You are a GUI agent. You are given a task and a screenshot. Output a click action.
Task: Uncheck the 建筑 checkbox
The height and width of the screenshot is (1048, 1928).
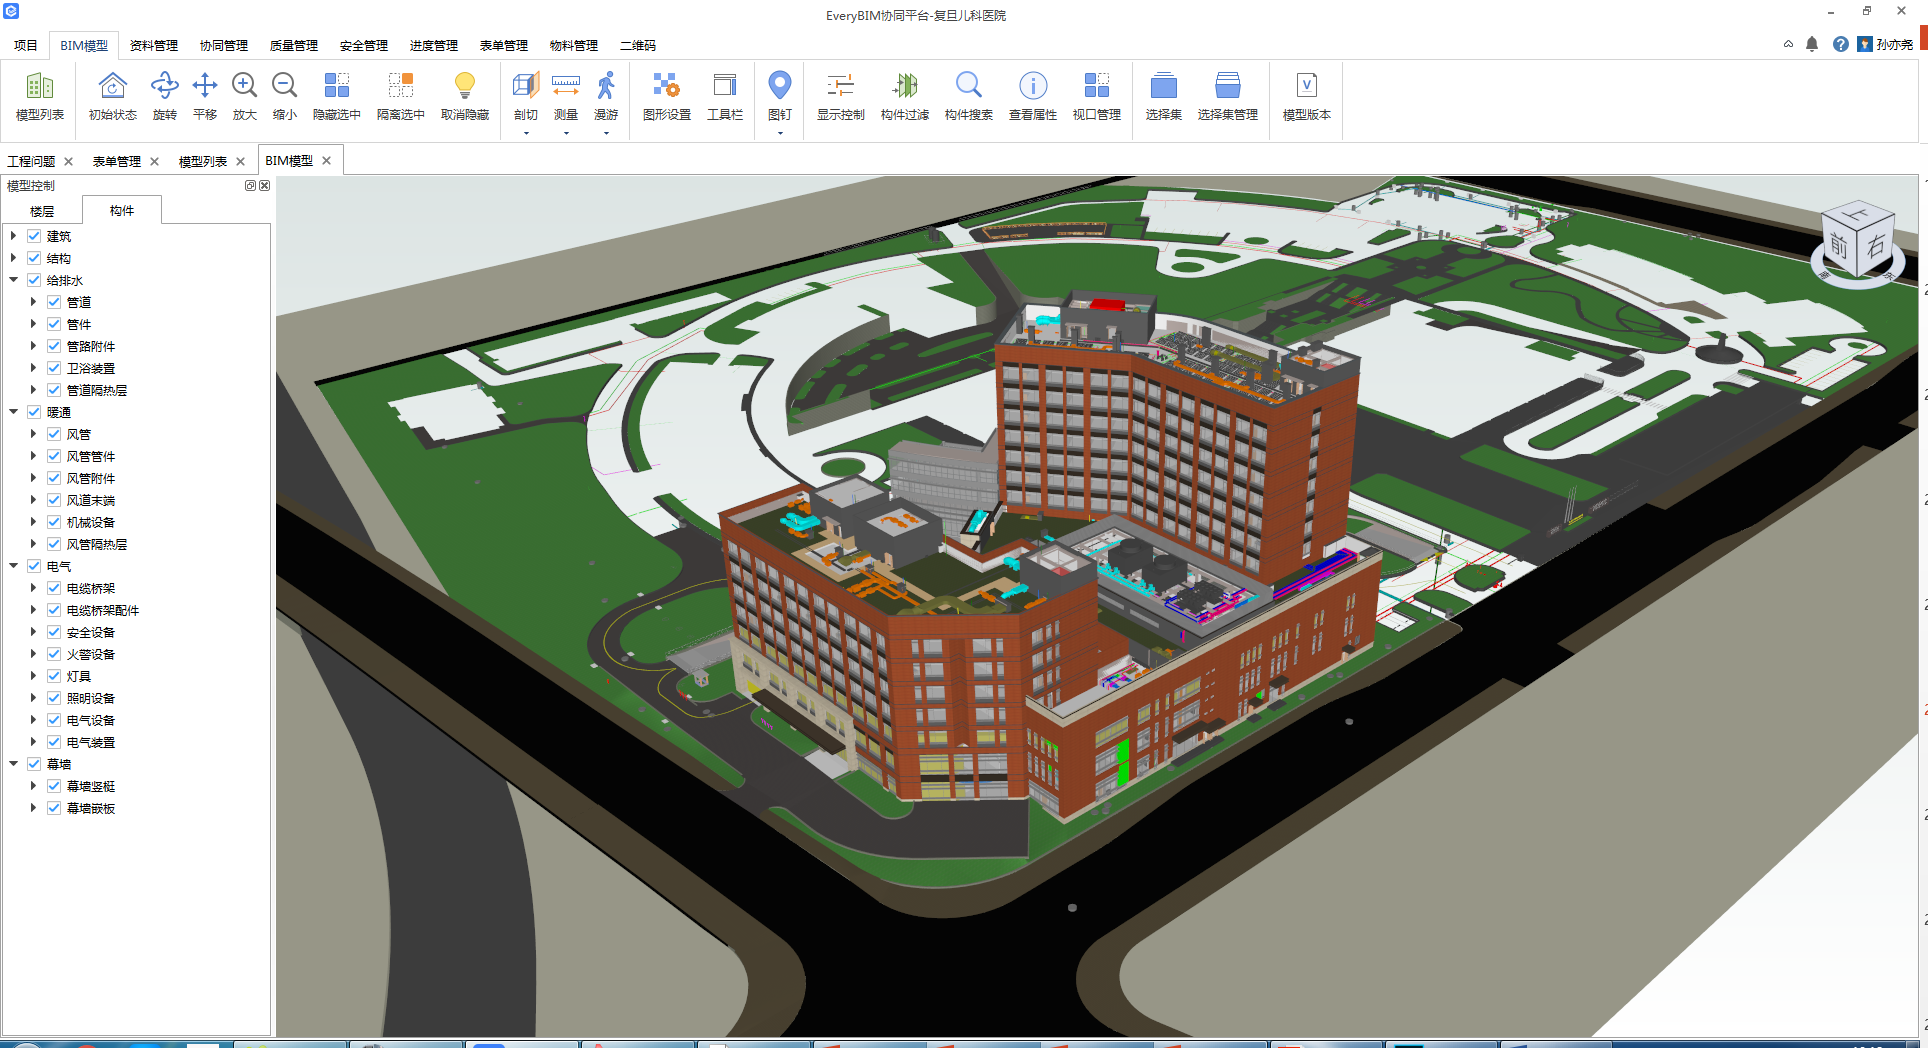click(x=34, y=236)
